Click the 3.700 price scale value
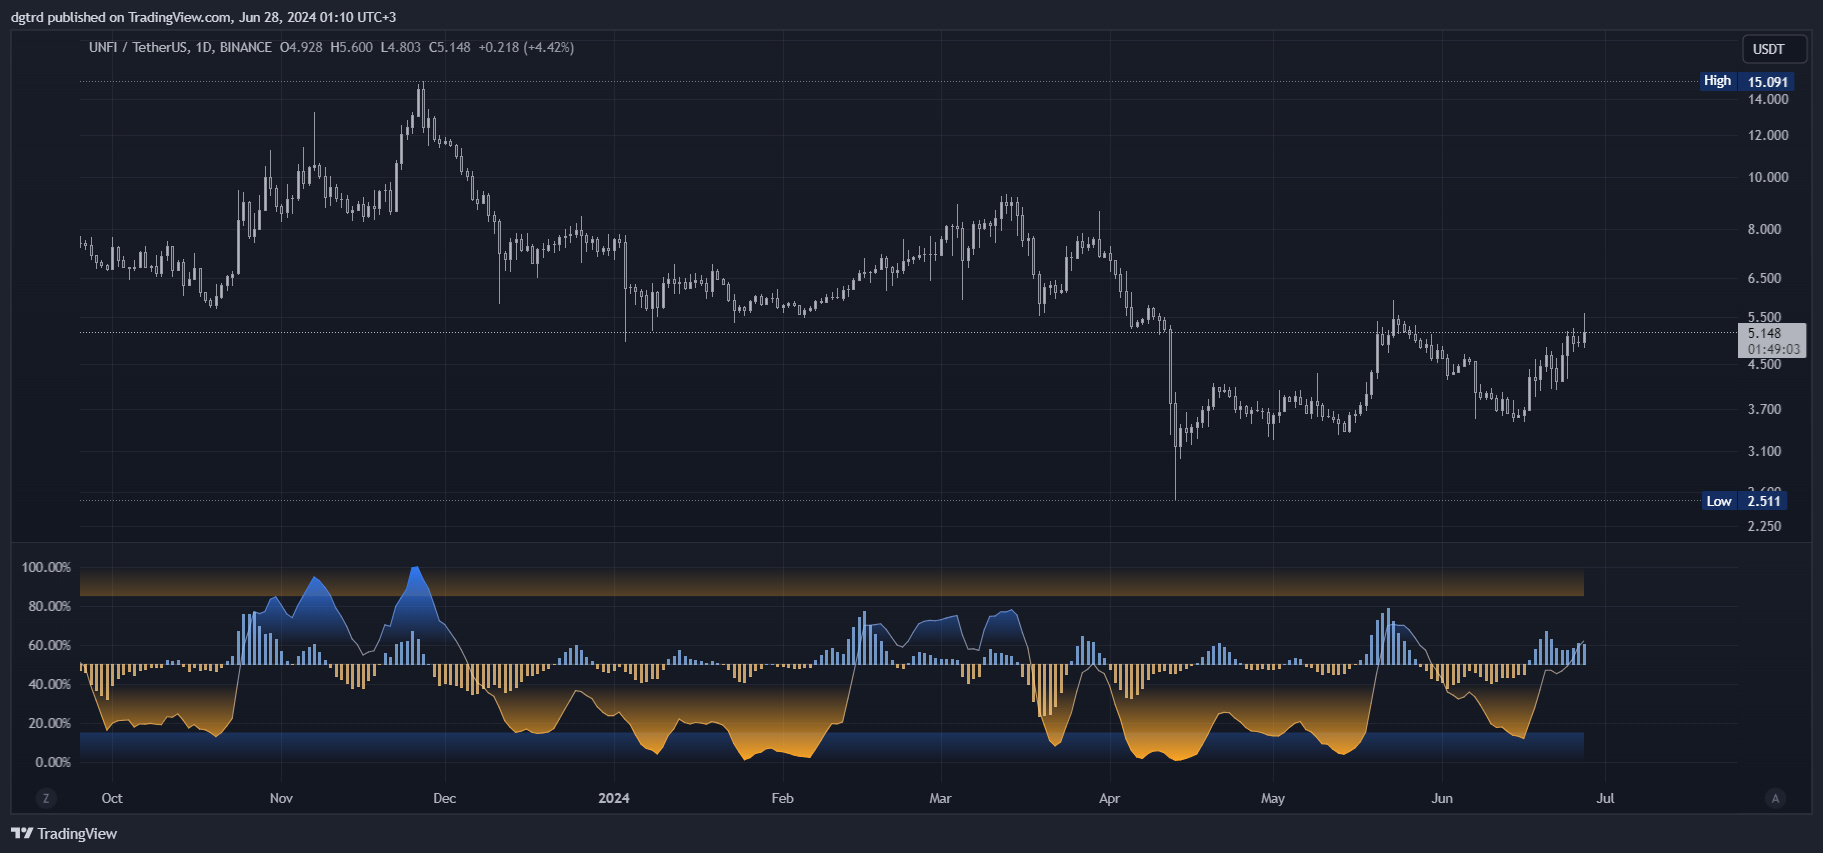The height and width of the screenshot is (853, 1823). 1764,409
